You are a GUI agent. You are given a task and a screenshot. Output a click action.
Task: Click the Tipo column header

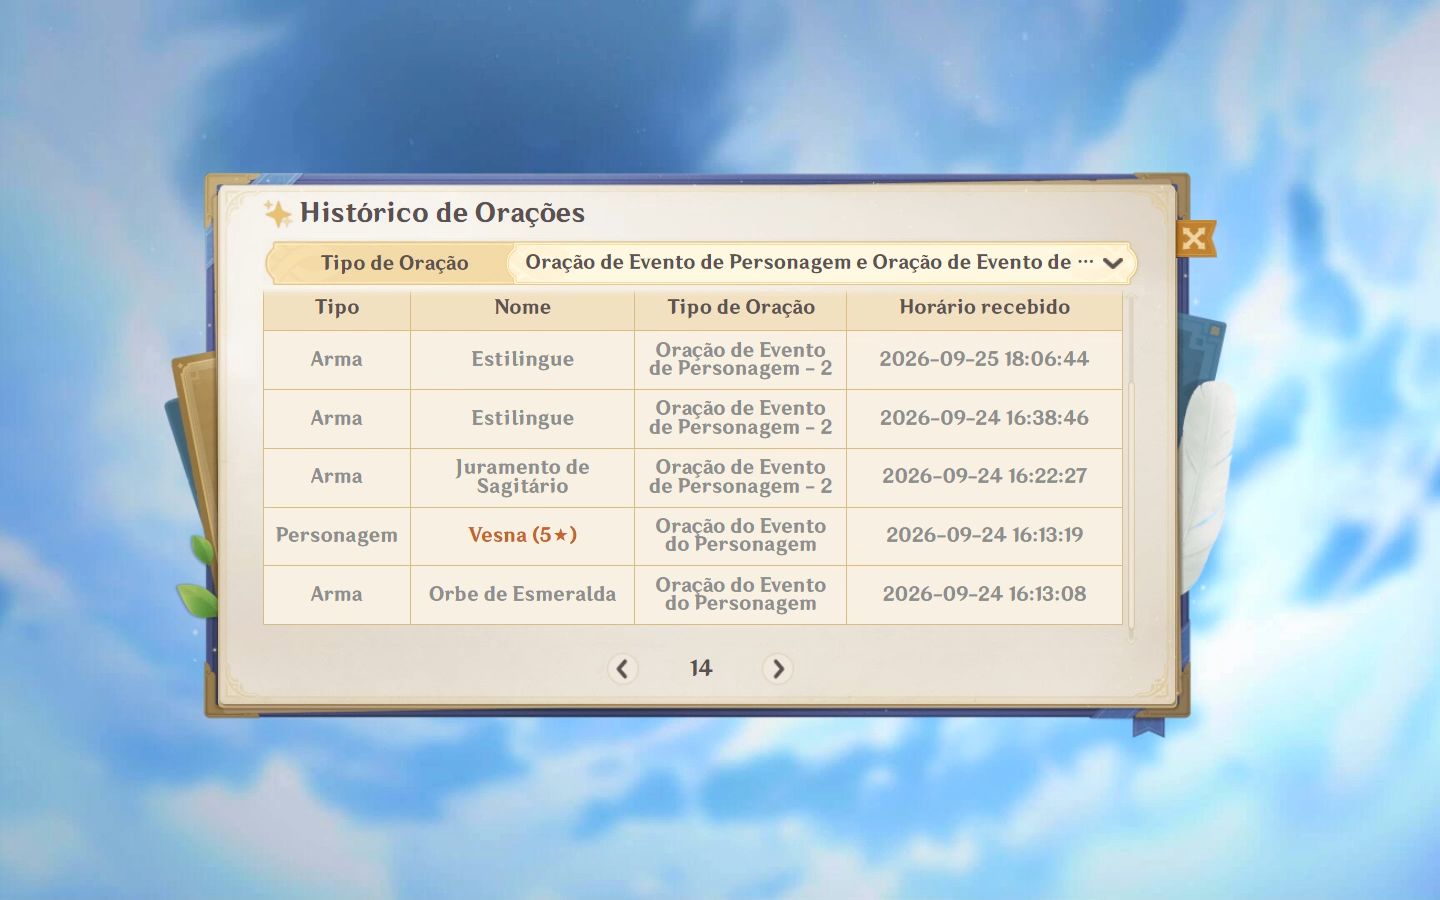coord(337,307)
